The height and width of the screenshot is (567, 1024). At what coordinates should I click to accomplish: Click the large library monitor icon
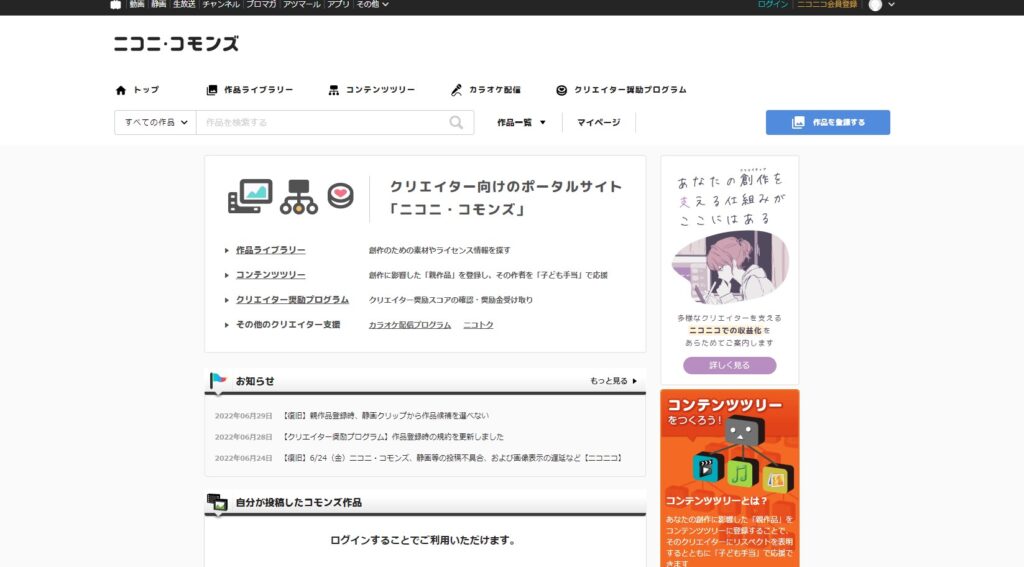pyautogui.click(x=251, y=196)
